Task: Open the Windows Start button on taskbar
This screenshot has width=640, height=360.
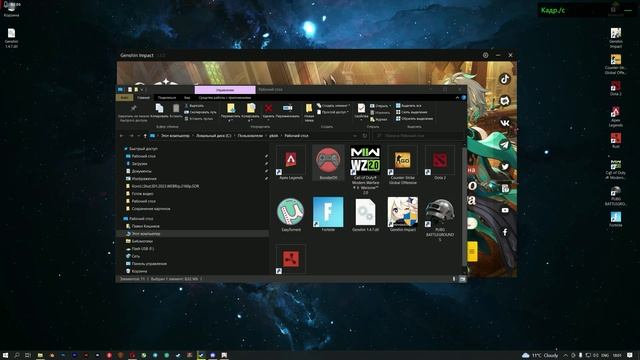Action: pos(5,355)
